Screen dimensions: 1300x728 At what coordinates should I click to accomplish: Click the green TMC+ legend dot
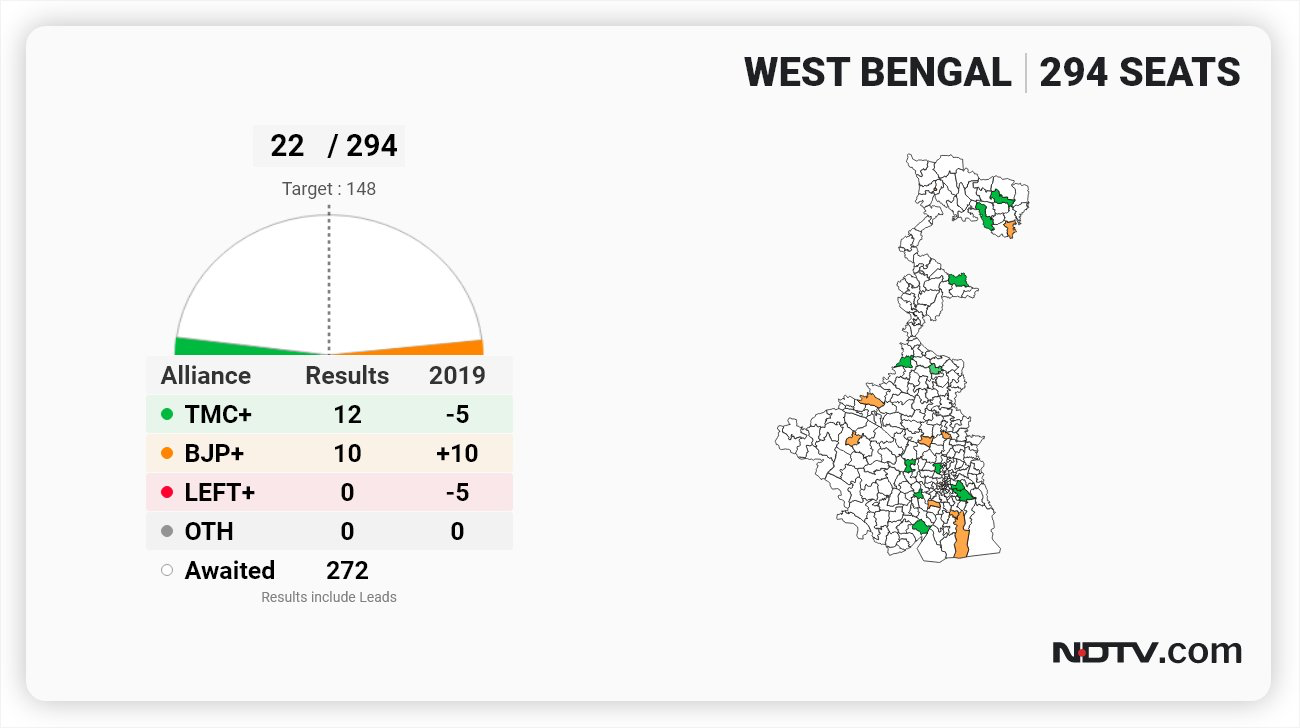(x=167, y=414)
